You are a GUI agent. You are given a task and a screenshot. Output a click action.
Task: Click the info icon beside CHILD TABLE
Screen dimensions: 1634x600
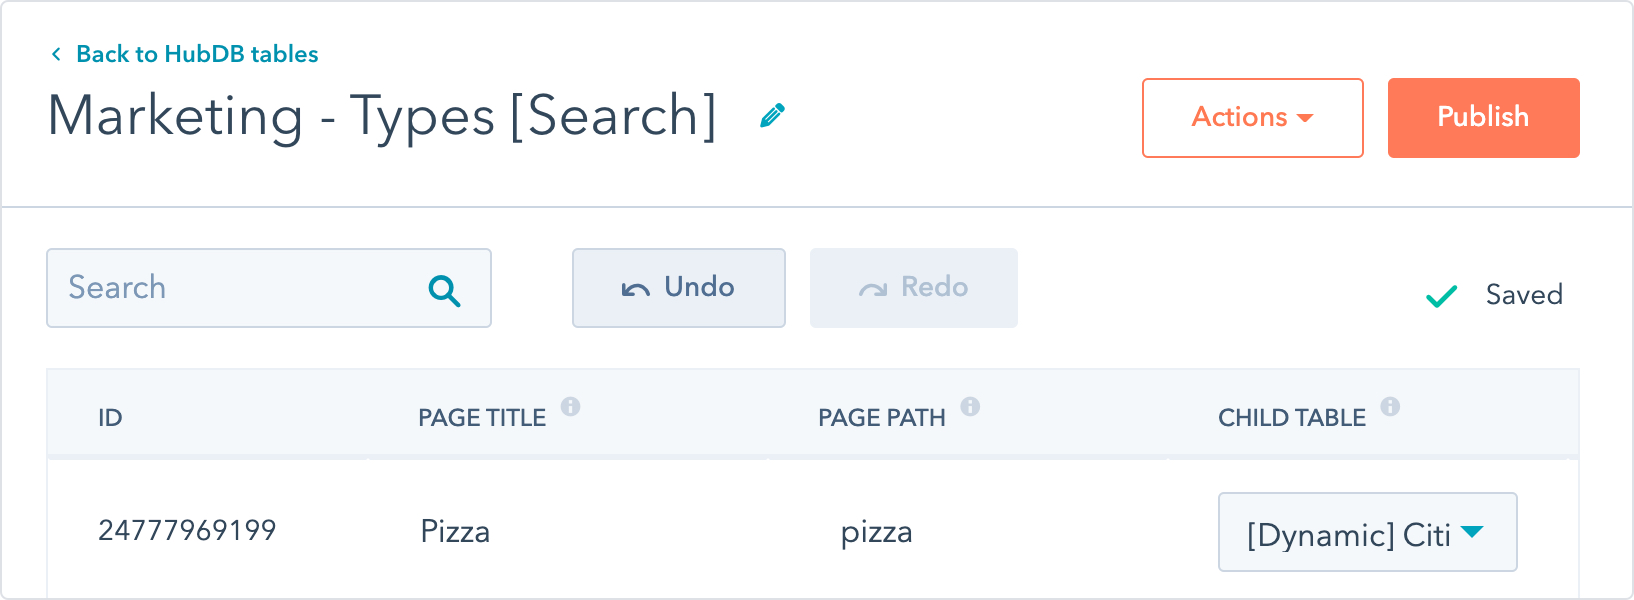1390,406
